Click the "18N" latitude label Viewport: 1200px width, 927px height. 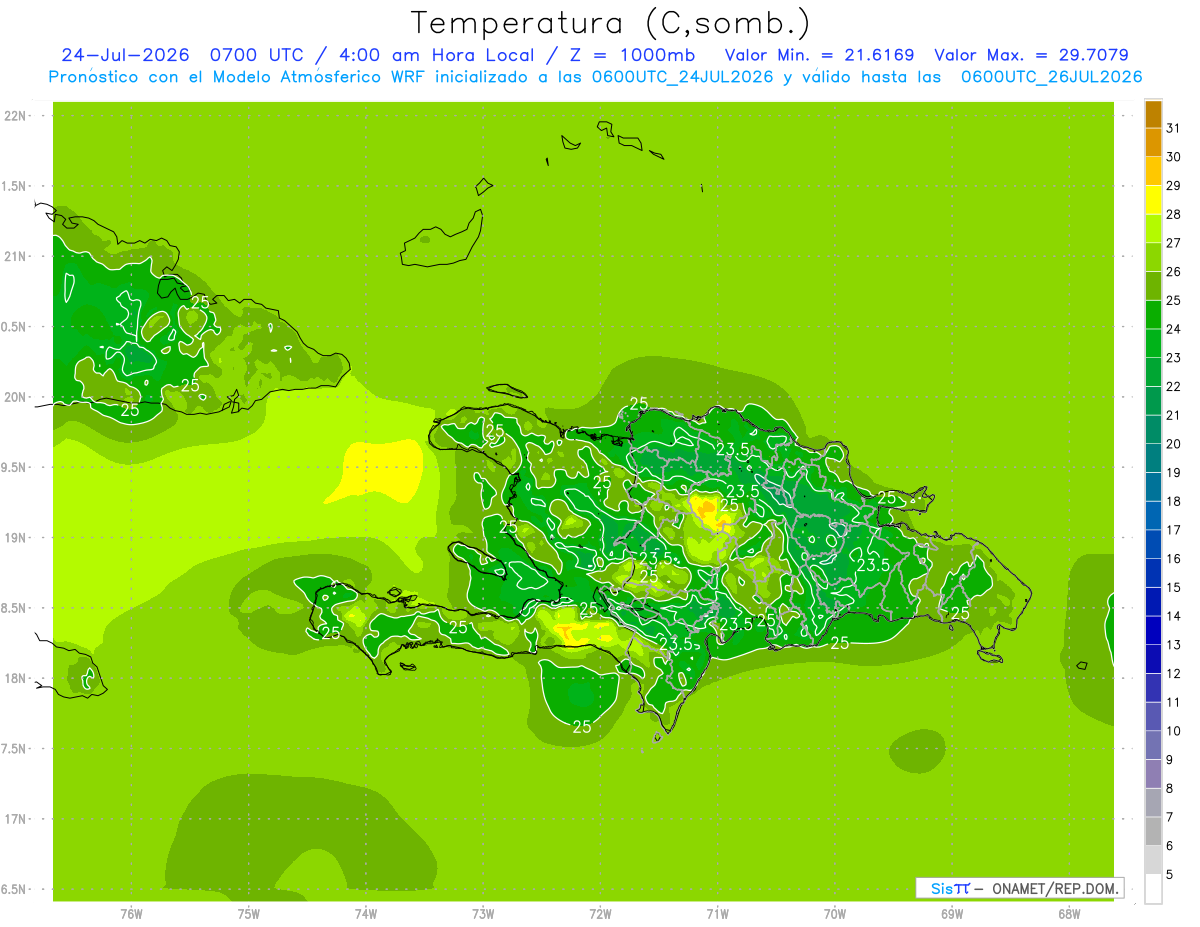click(x=16, y=679)
